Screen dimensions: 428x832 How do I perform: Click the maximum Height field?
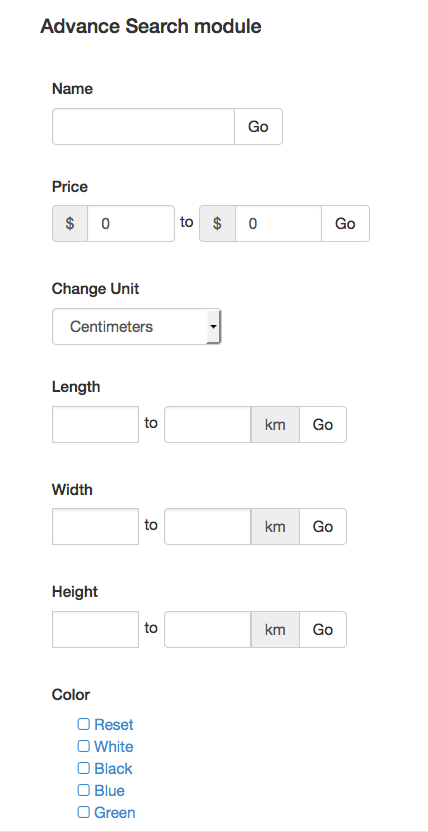[208, 629]
